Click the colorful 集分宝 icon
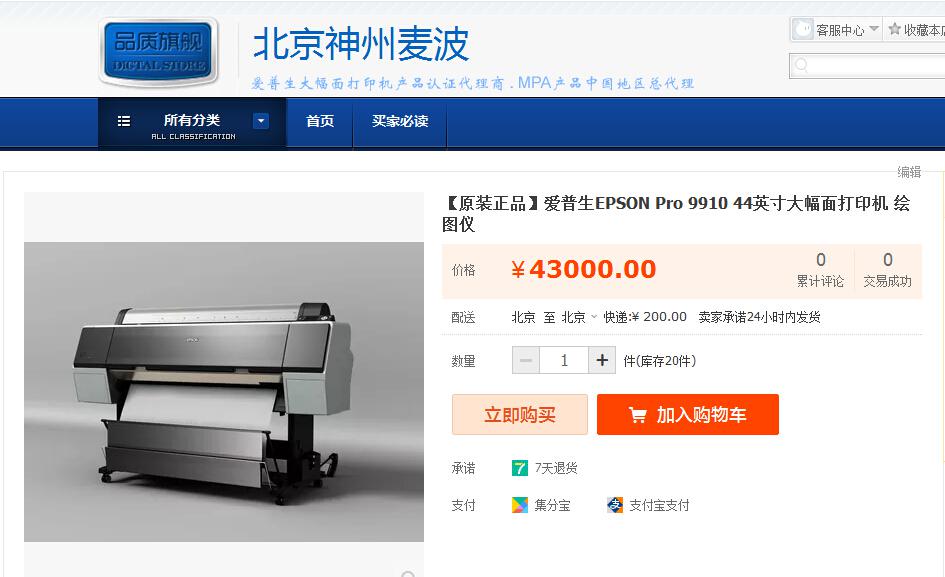The image size is (945, 577). [520, 505]
